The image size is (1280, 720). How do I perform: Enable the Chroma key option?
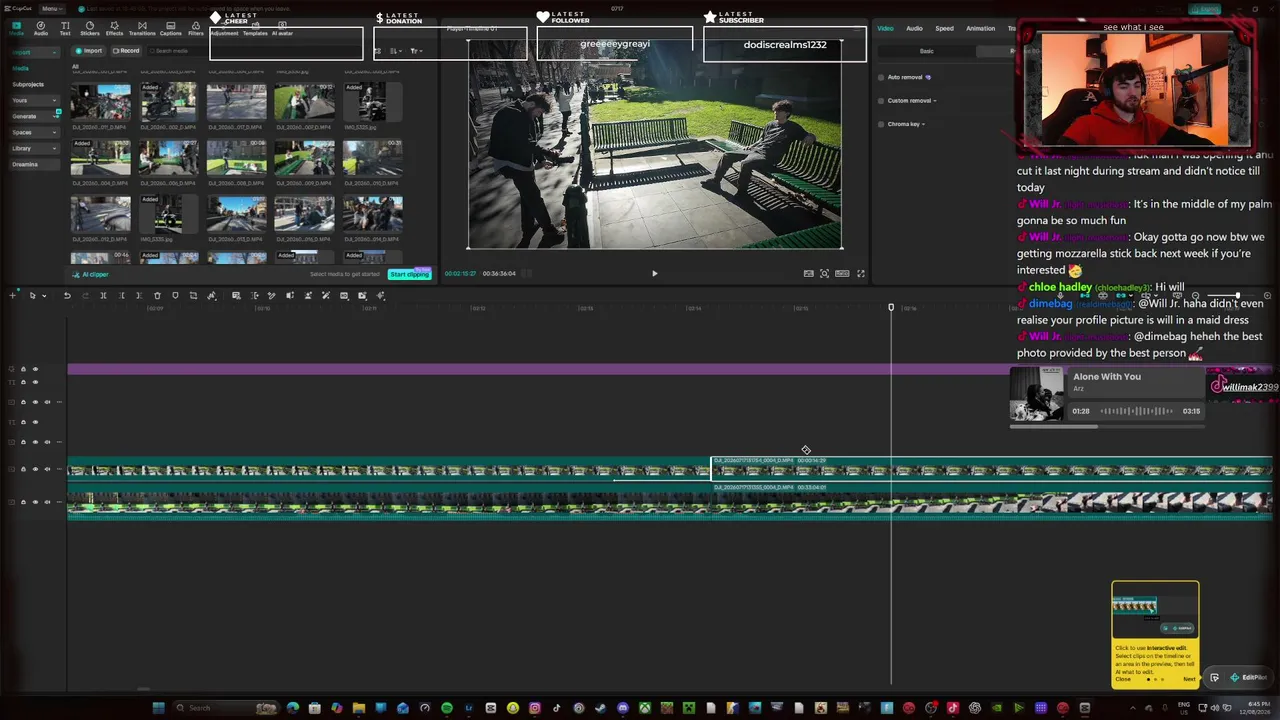click(x=881, y=124)
